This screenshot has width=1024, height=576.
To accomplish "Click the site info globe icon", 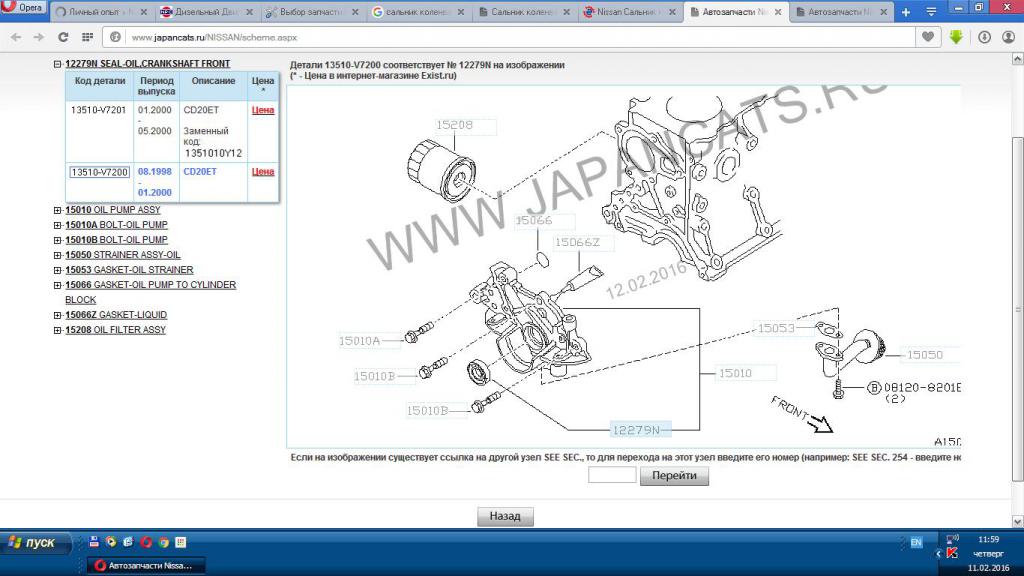I will point(116,37).
